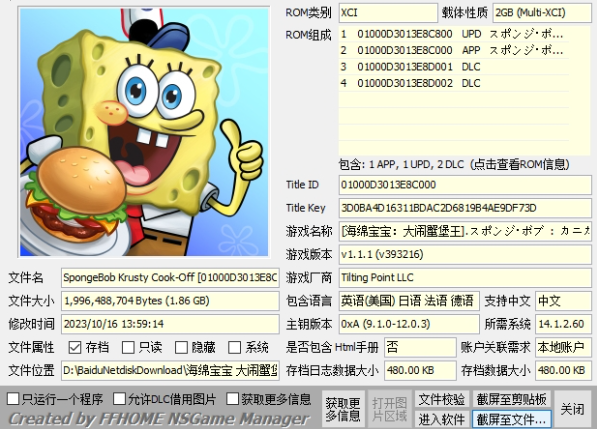Click the 点击查看ROM信息 summary link

(x=454, y=164)
